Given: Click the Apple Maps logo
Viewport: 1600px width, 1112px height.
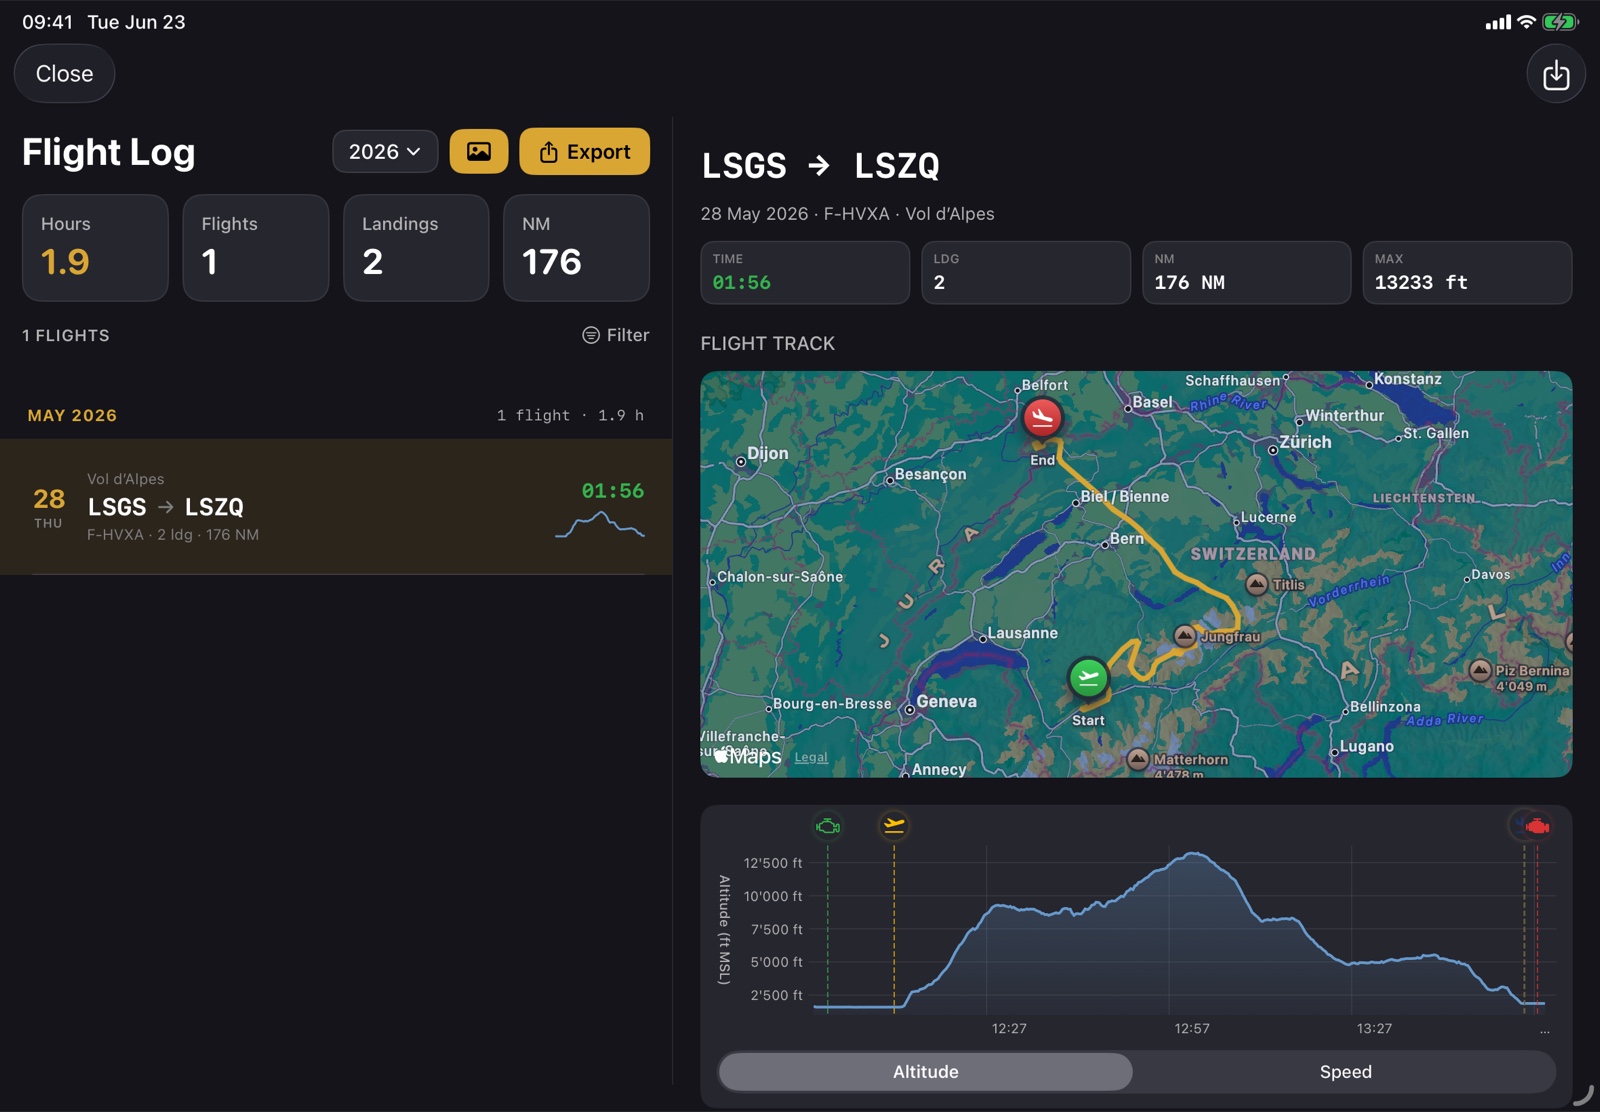Looking at the screenshot, I should coord(747,757).
